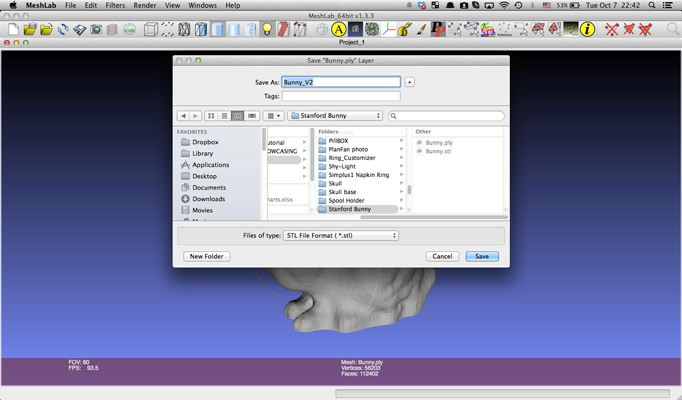Click the yellow info icon in toolbar
The height and width of the screenshot is (400, 682).
[587, 29]
